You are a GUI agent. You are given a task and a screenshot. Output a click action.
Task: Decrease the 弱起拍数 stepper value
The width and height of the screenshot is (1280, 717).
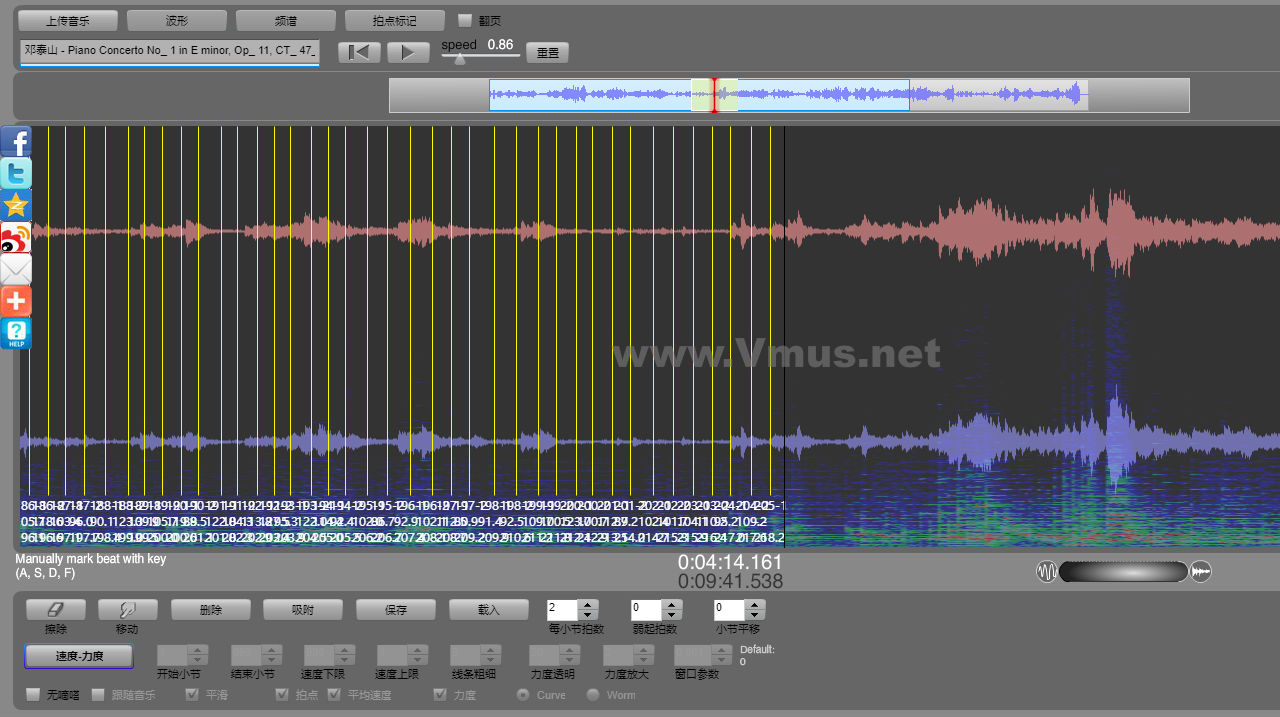[x=672, y=614]
